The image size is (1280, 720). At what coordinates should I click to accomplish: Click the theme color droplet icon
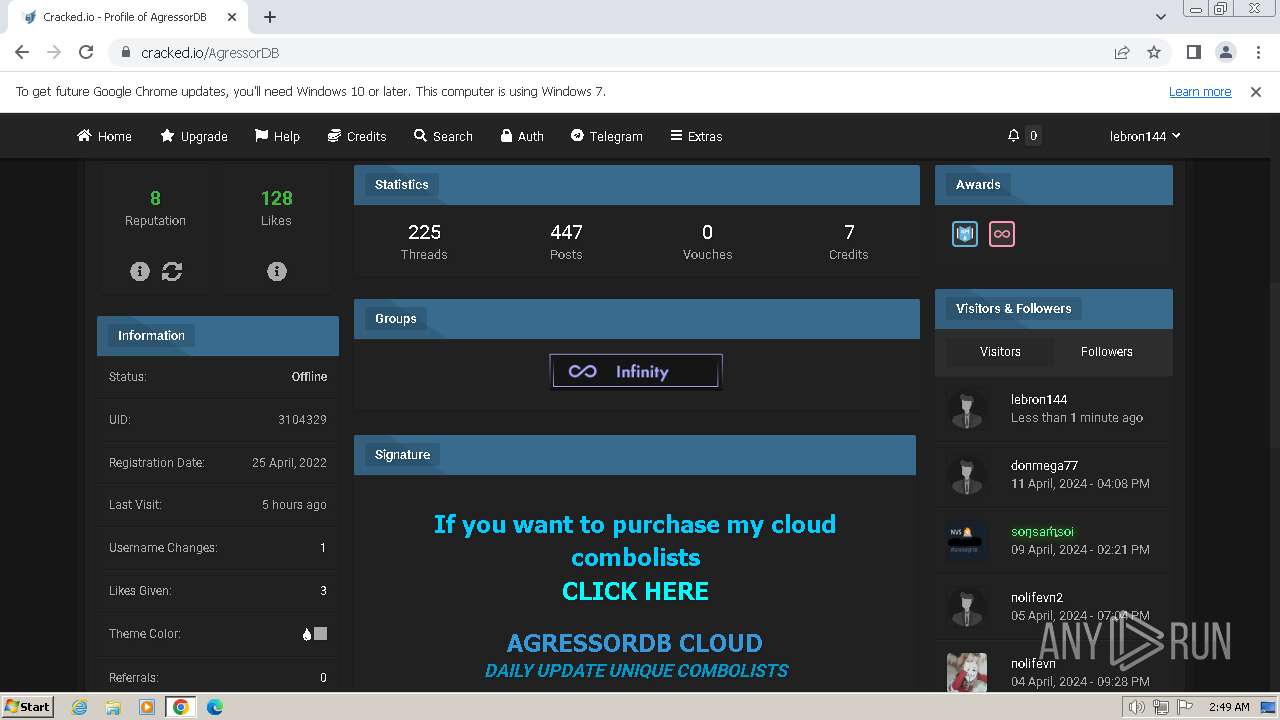pos(307,634)
